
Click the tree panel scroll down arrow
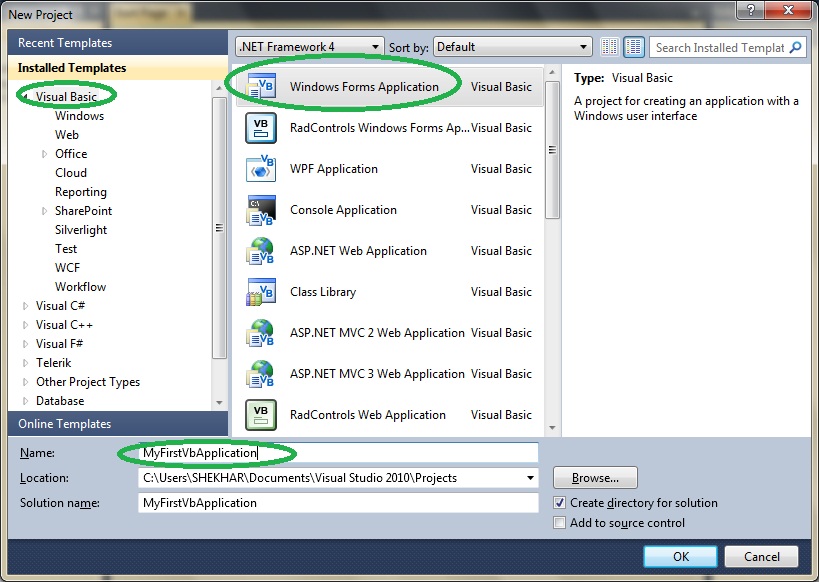tap(219, 402)
